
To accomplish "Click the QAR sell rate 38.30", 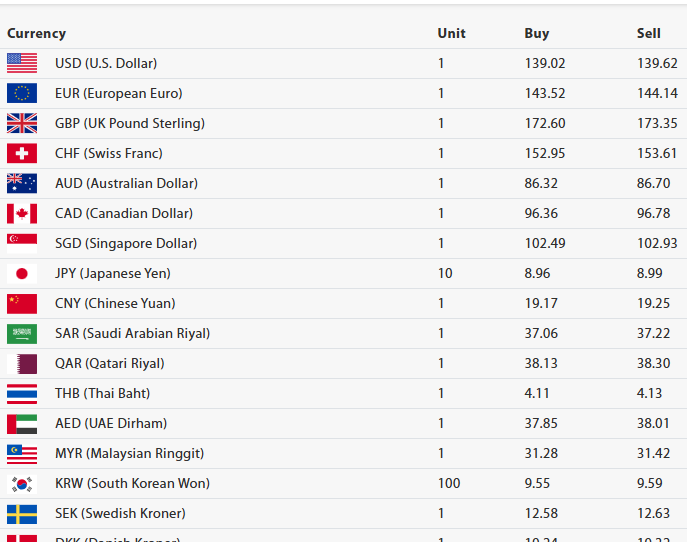I will click(x=653, y=363).
